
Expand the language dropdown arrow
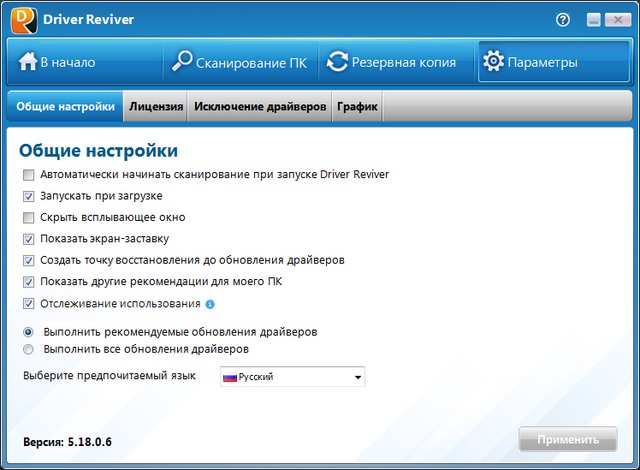357,377
